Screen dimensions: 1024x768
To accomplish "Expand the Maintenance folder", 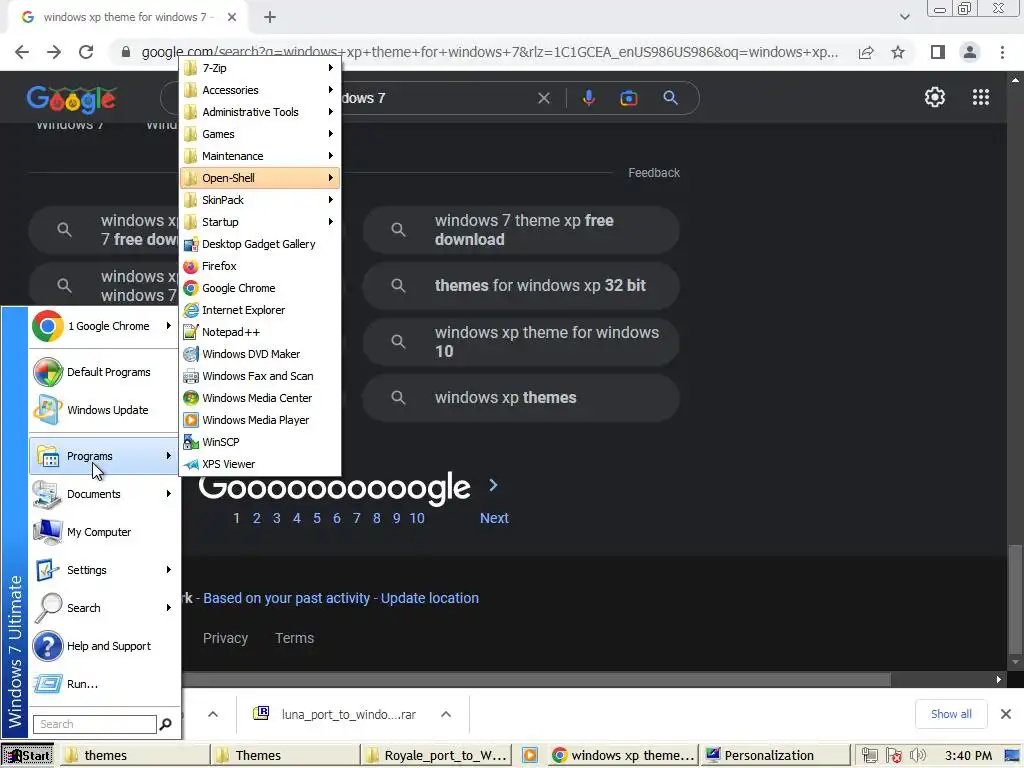I will [x=260, y=156].
